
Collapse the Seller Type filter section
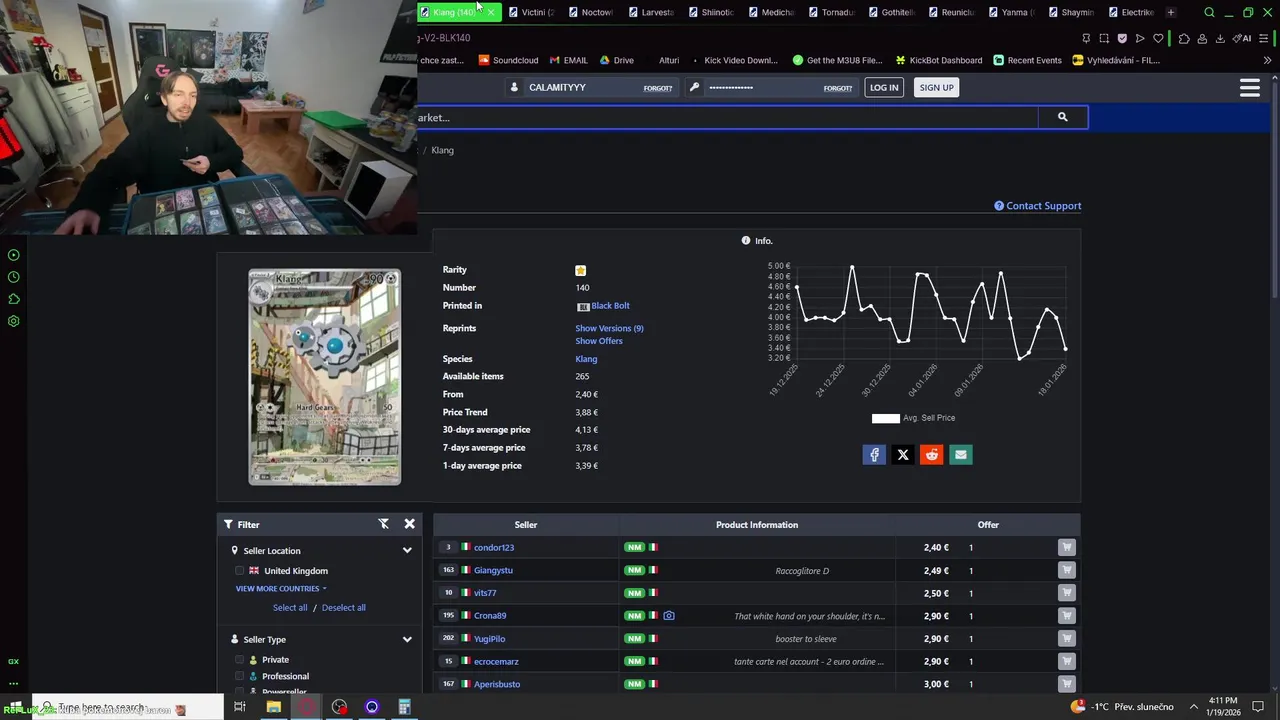point(407,640)
